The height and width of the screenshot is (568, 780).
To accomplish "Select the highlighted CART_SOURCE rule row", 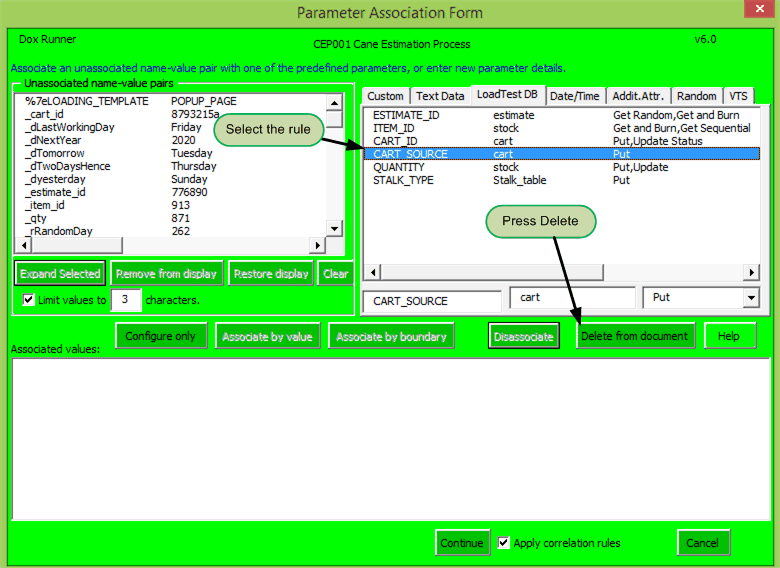I will click(562, 154).
